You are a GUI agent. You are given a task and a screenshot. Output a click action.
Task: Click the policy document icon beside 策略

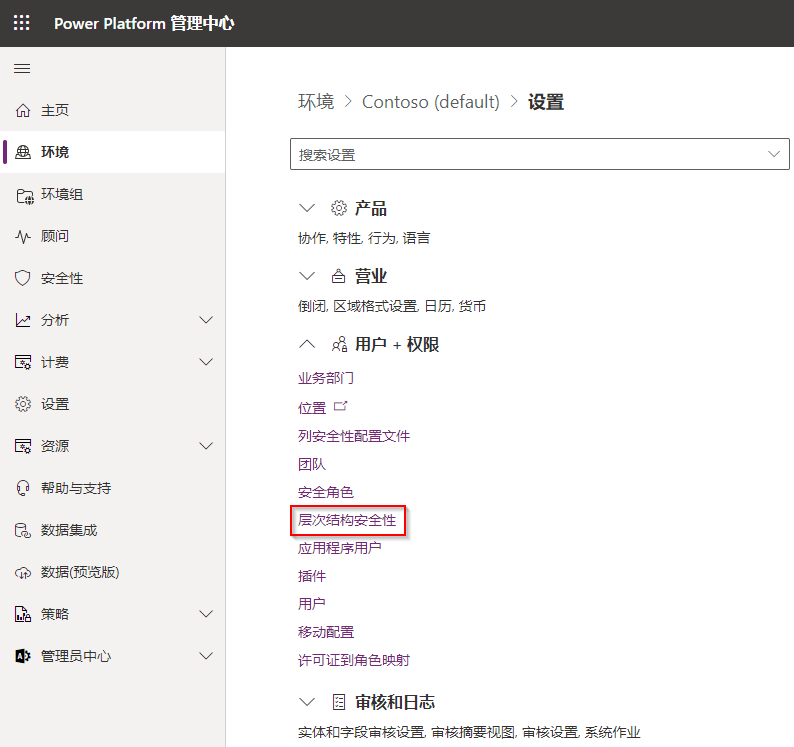coord(23,614)
